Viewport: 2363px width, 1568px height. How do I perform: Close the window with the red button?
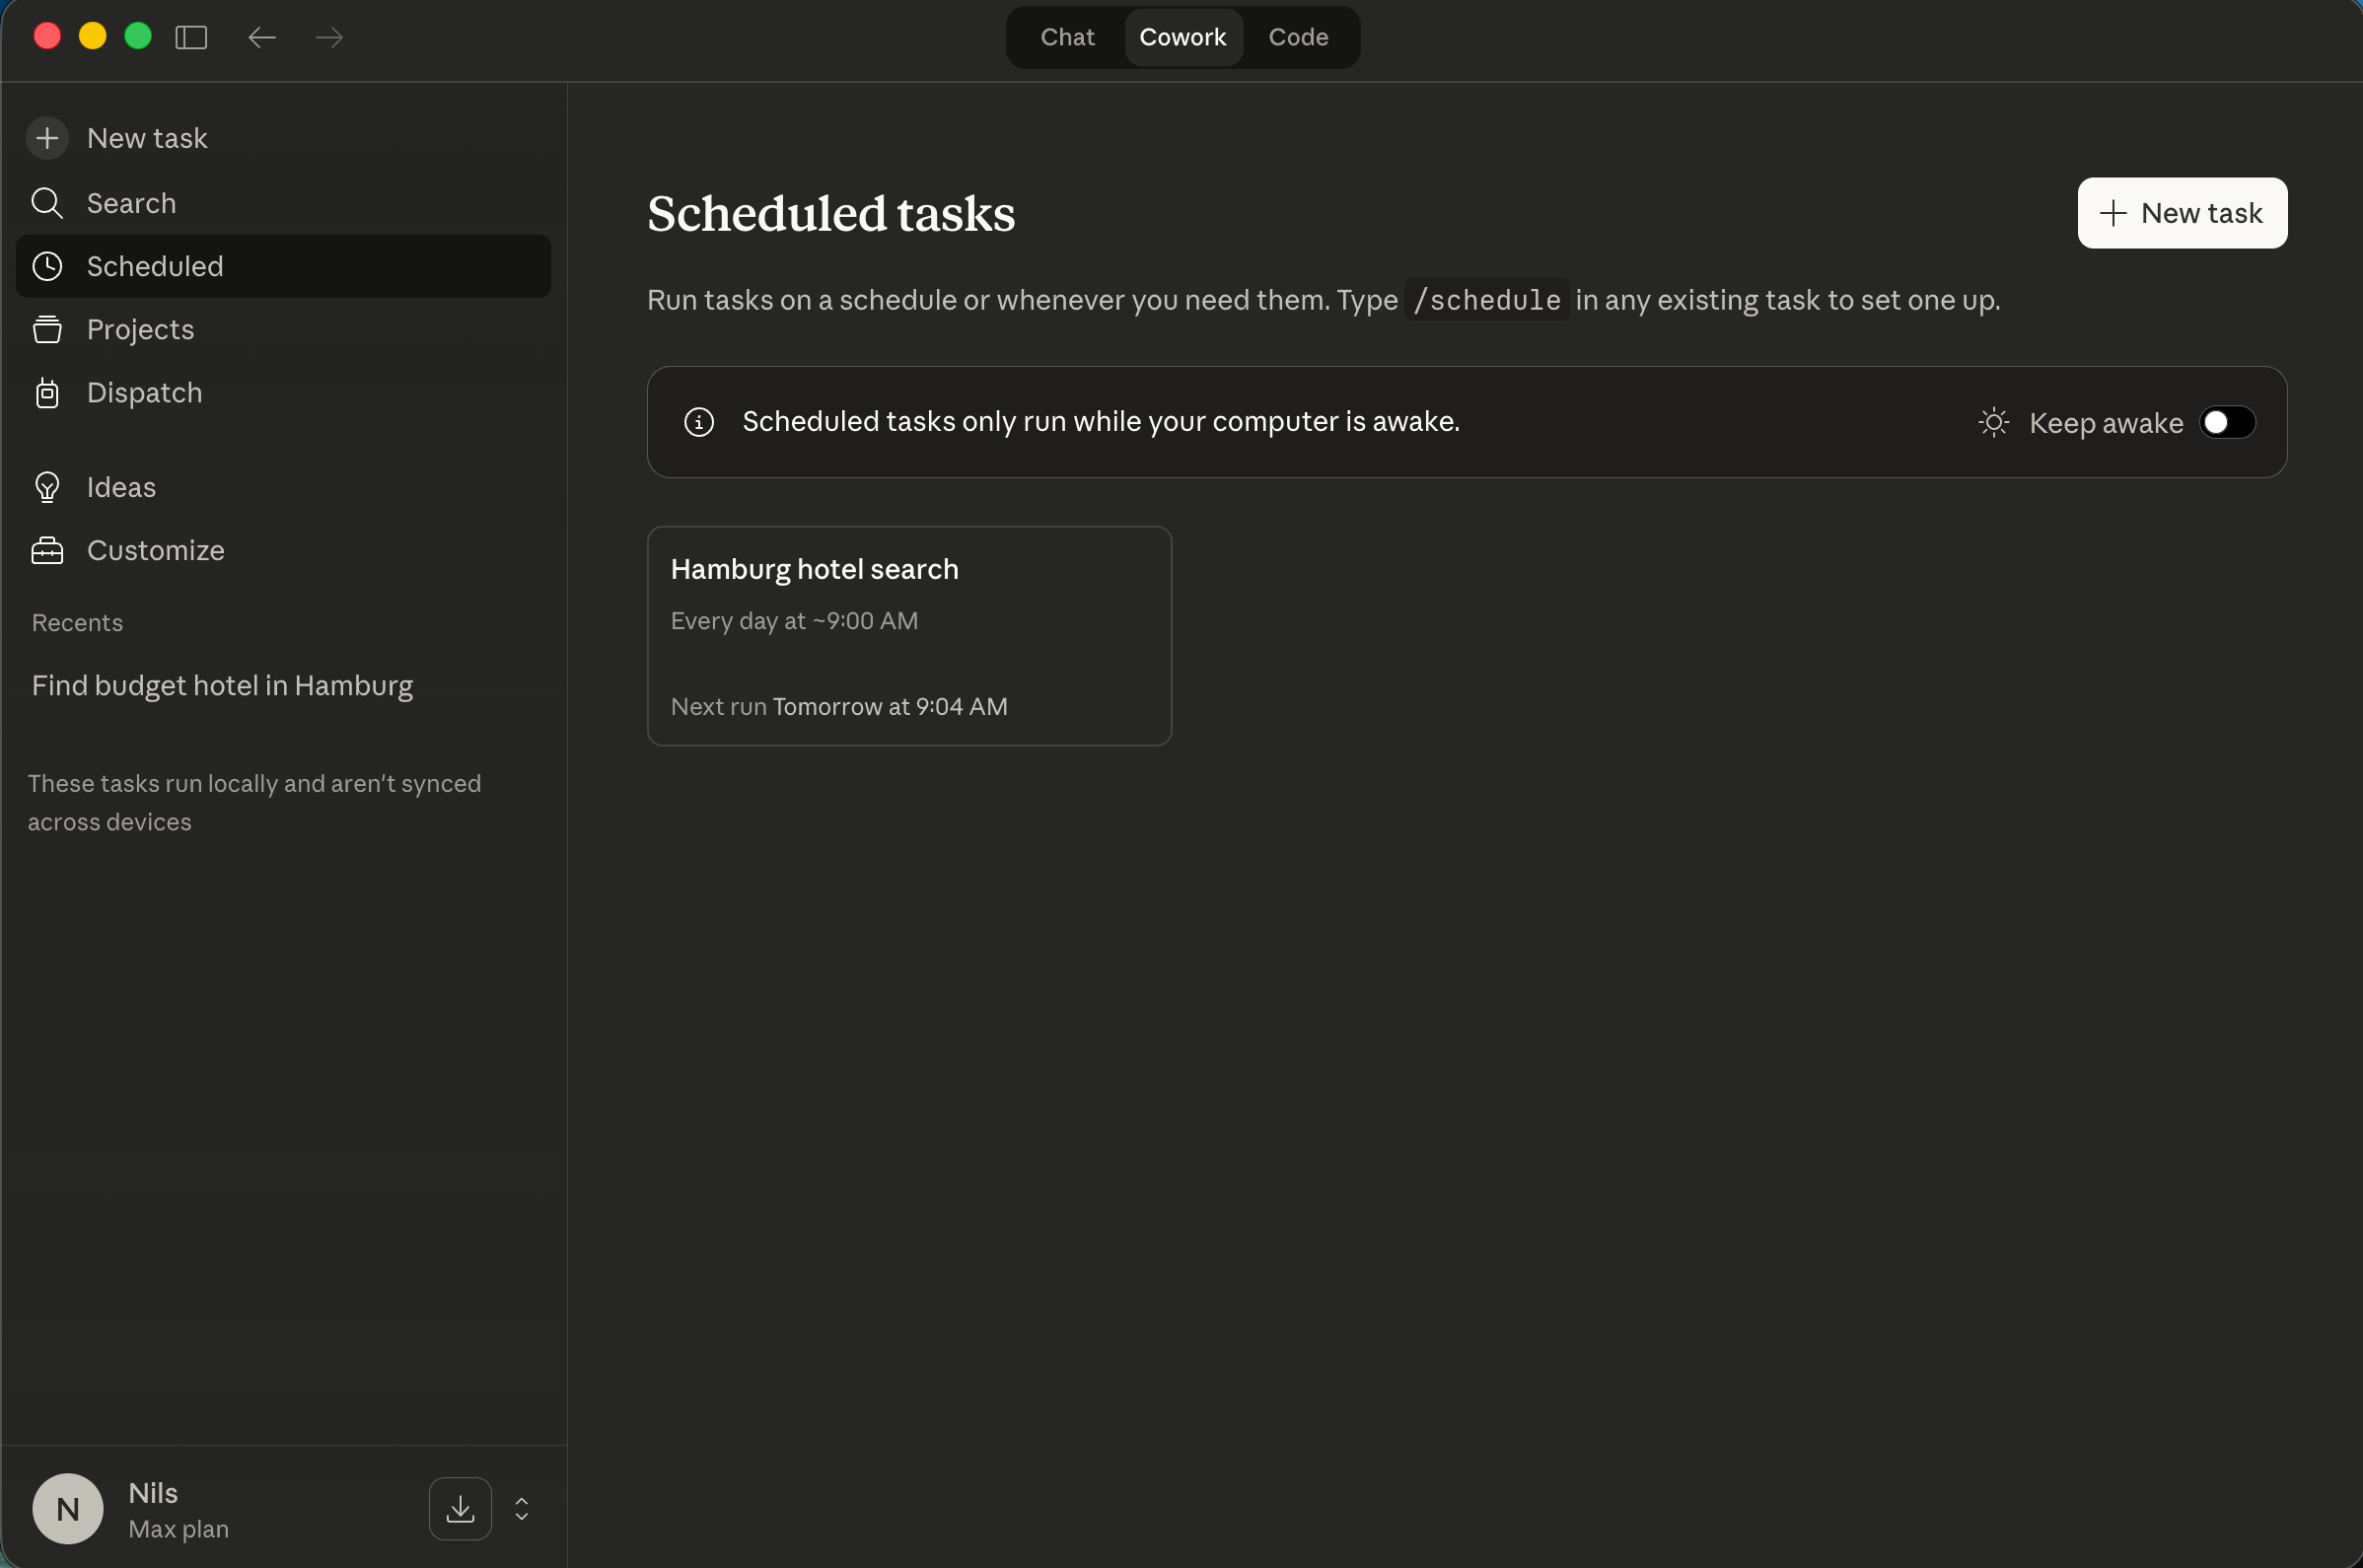click(47, 36)
